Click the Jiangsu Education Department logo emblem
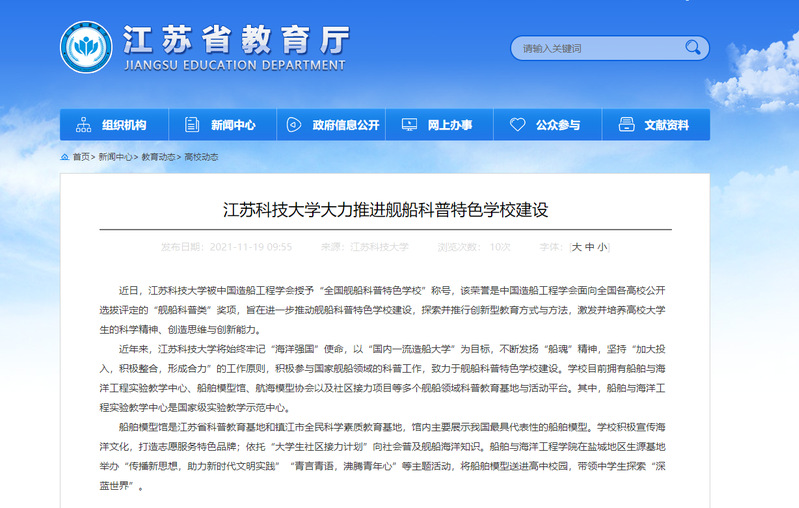Viewport: 799px width, 508px height. (x=86, y=47)
